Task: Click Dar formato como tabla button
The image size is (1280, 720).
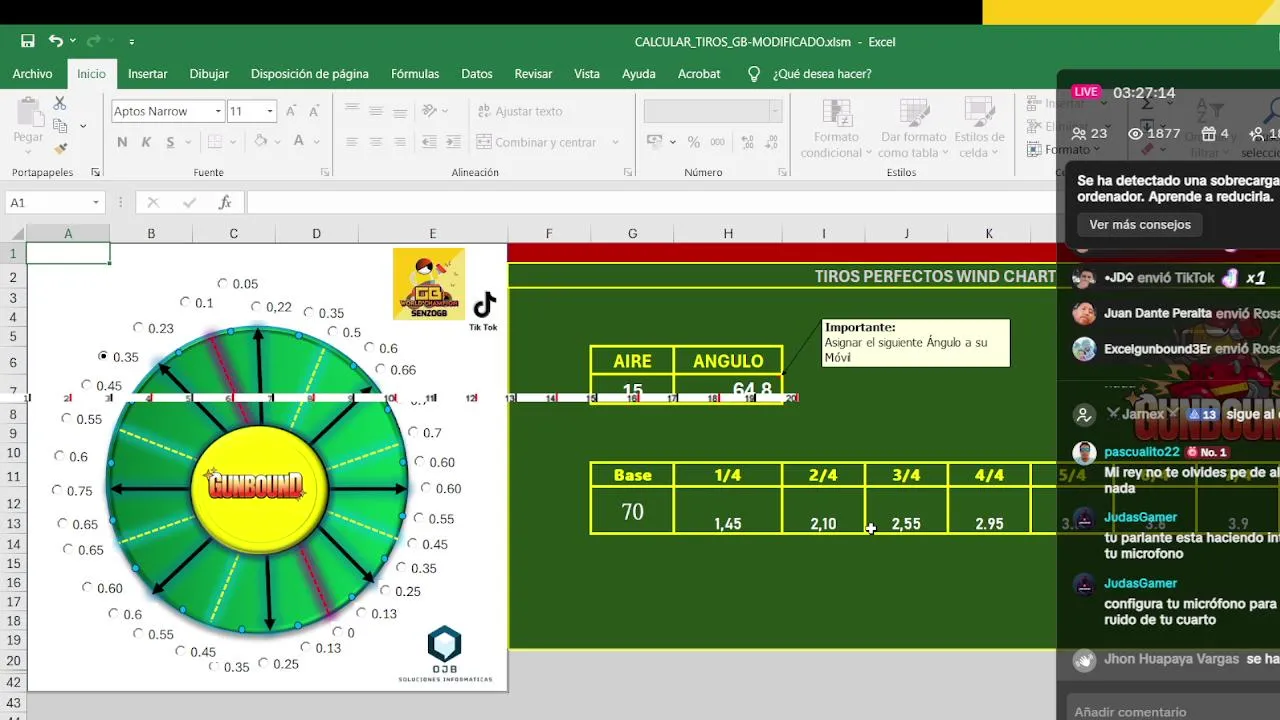Action: click(x=912, y=128)
